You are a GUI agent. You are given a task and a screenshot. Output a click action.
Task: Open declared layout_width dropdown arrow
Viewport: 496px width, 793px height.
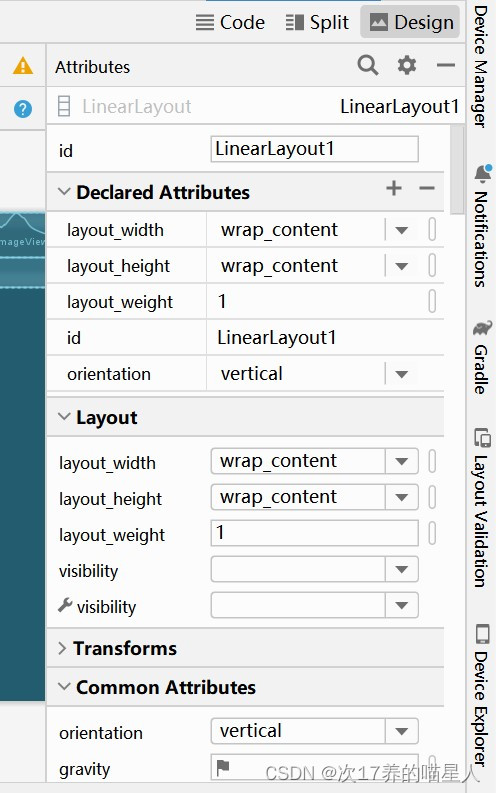coord(401,230)
